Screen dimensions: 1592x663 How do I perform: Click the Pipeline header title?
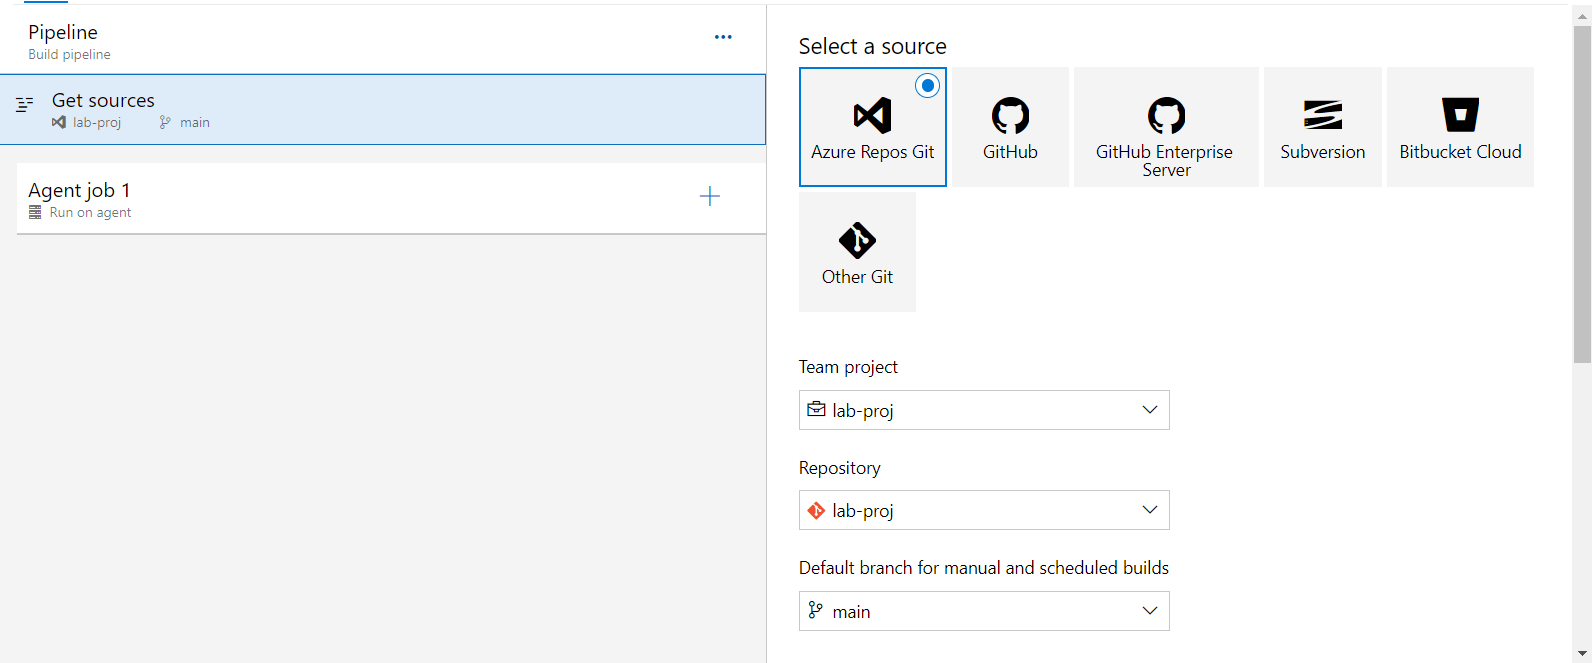[63, 33]
